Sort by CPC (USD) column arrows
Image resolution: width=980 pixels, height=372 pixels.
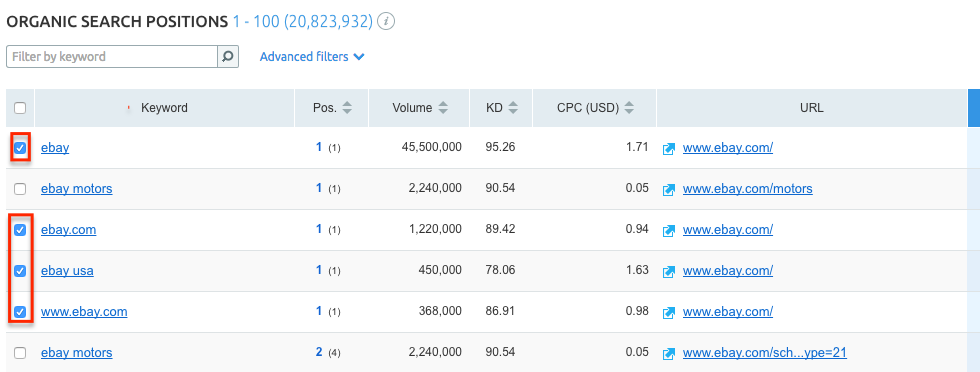[x=629, y=108]
